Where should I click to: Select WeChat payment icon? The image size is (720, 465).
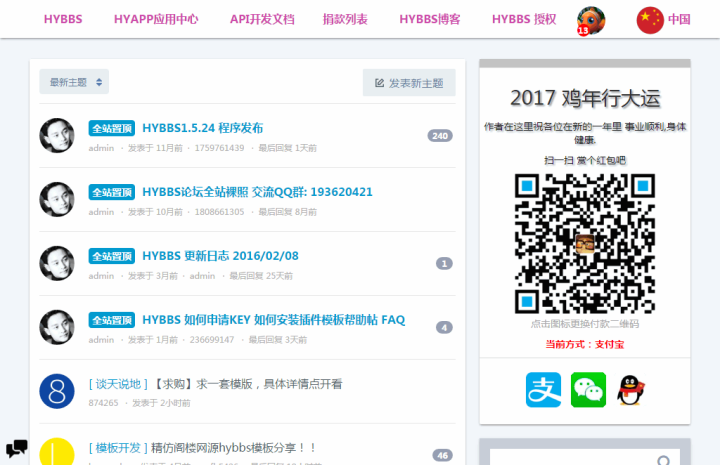click(588, 390)
